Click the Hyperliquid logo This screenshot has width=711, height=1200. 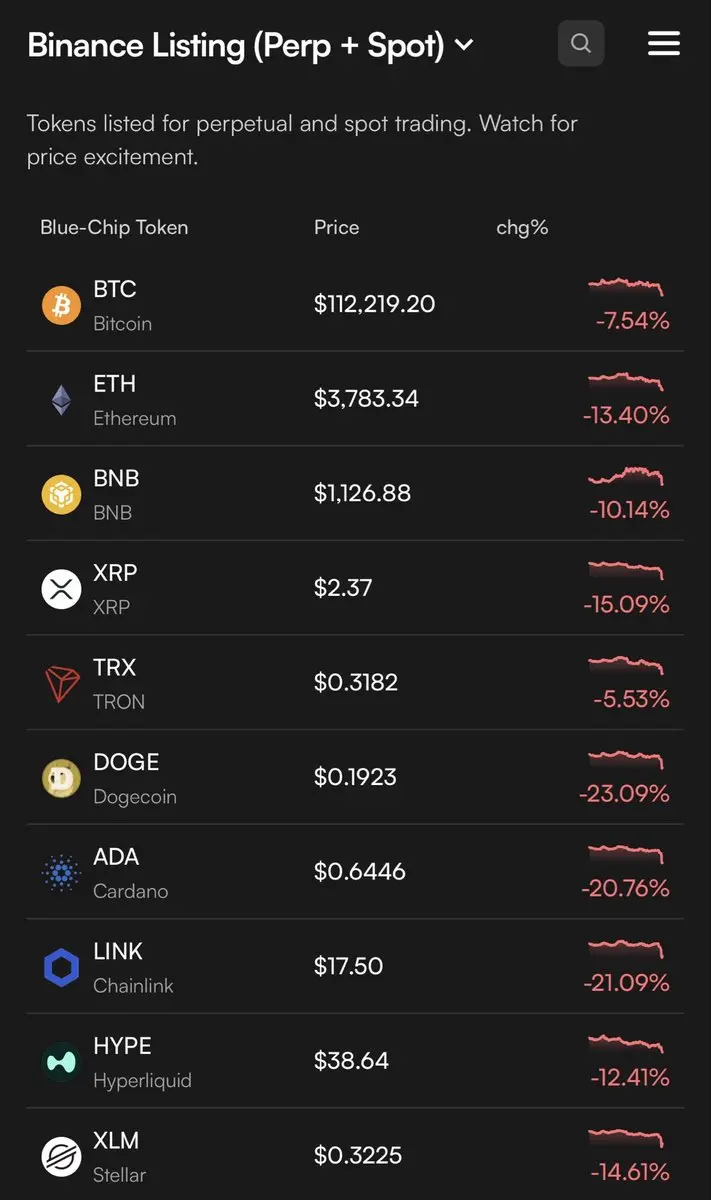[x=61, y=1062]
